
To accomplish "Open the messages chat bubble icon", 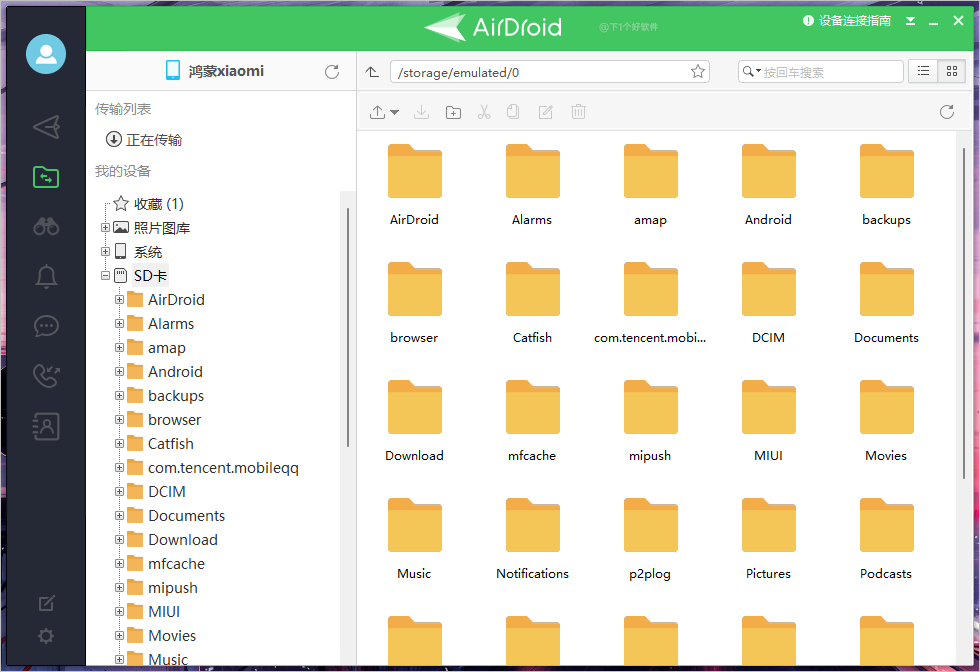I will click(46, 326).
